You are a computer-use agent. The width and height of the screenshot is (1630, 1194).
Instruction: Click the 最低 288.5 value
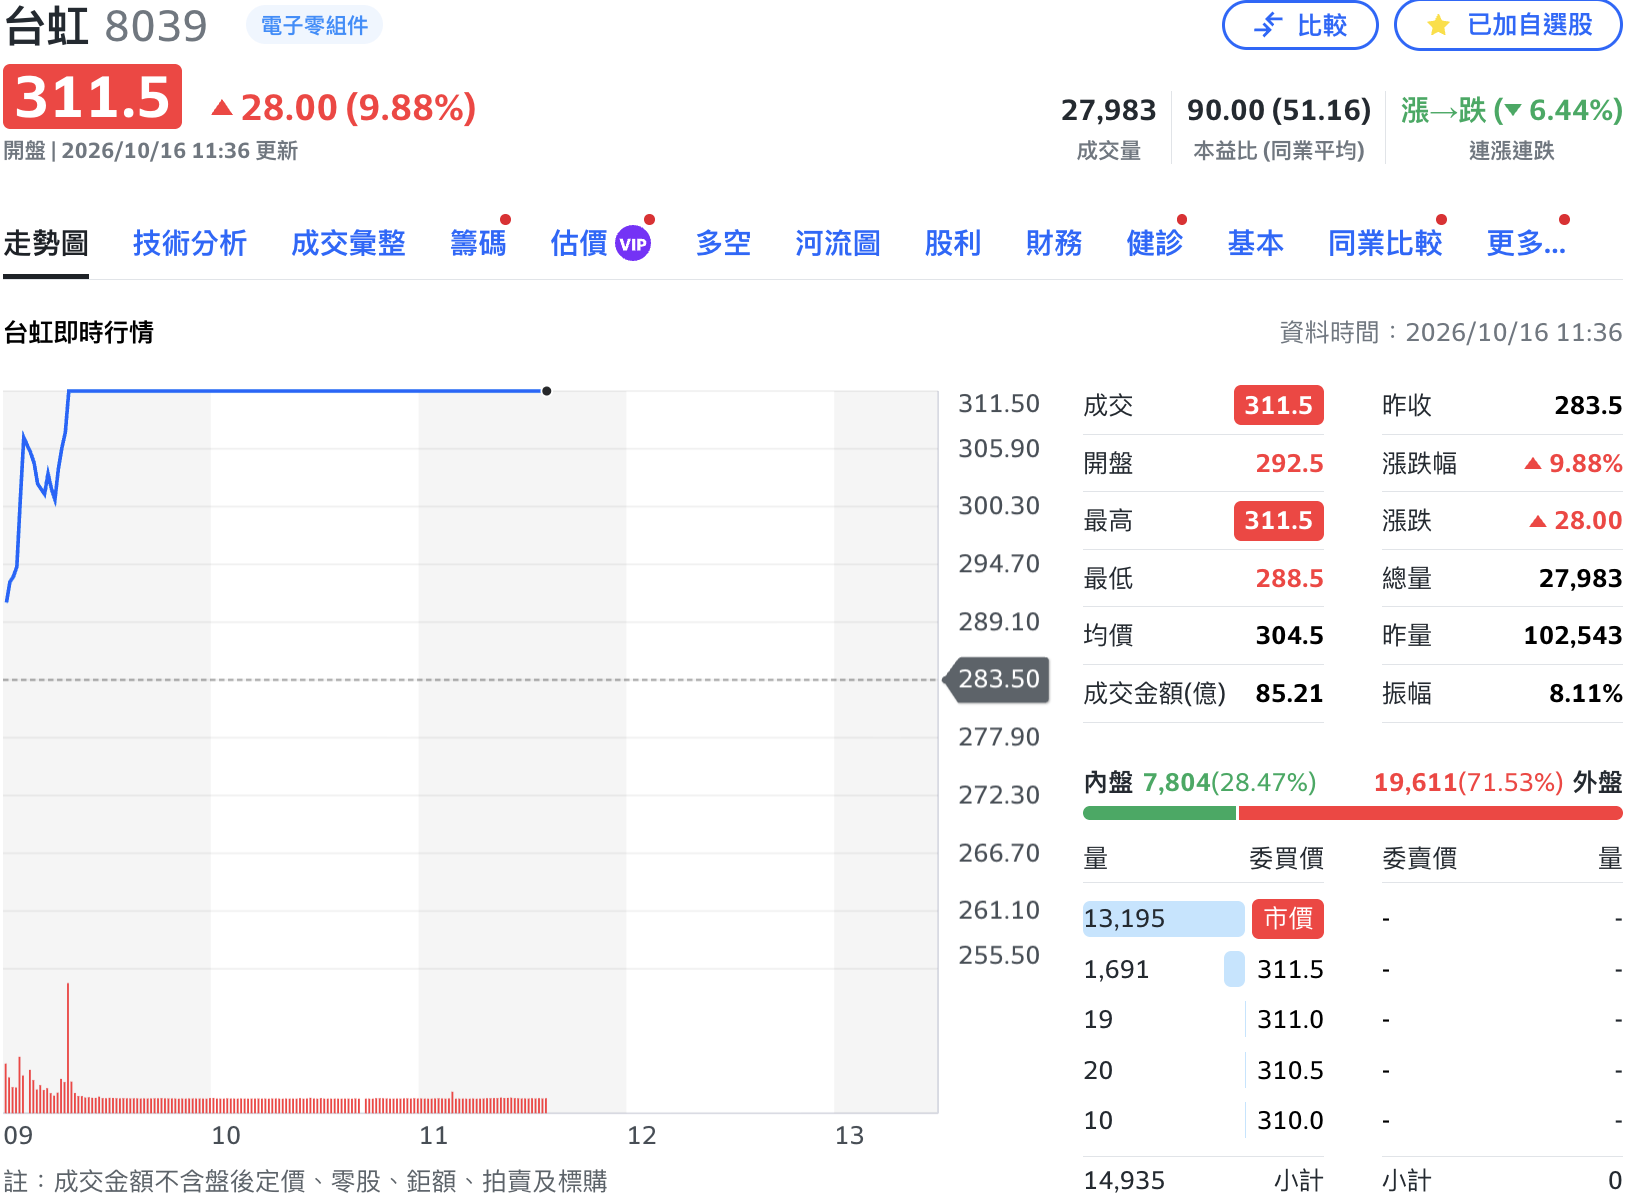coord(1290,578)
